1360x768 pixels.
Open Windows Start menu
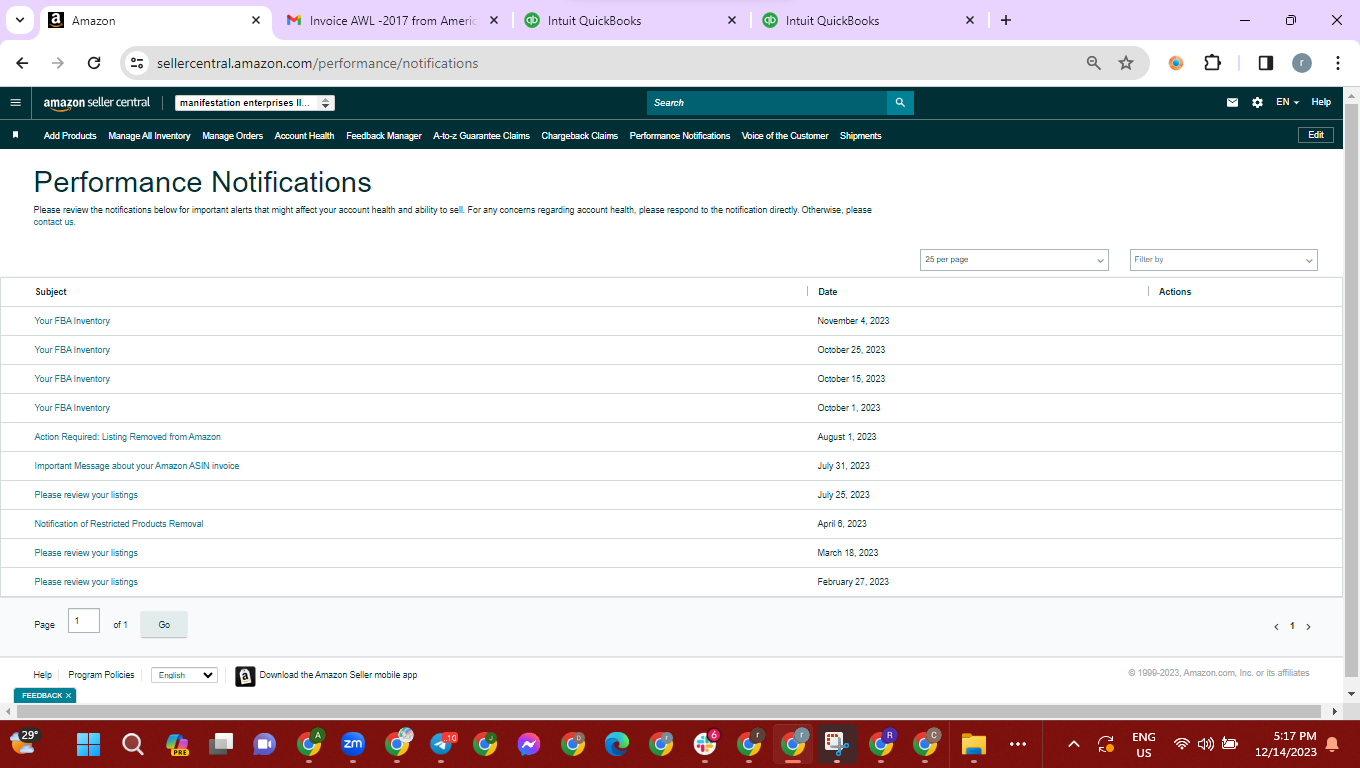pyautogui.click(x=89, y=744)
